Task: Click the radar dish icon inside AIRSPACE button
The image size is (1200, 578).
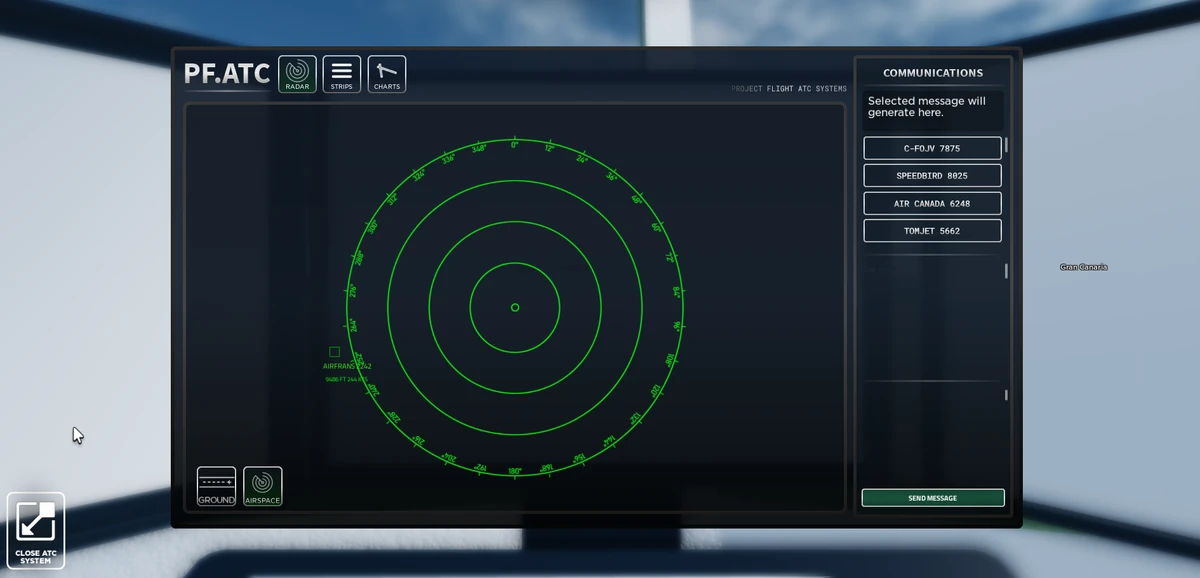Action: click(x=263, y=480)
